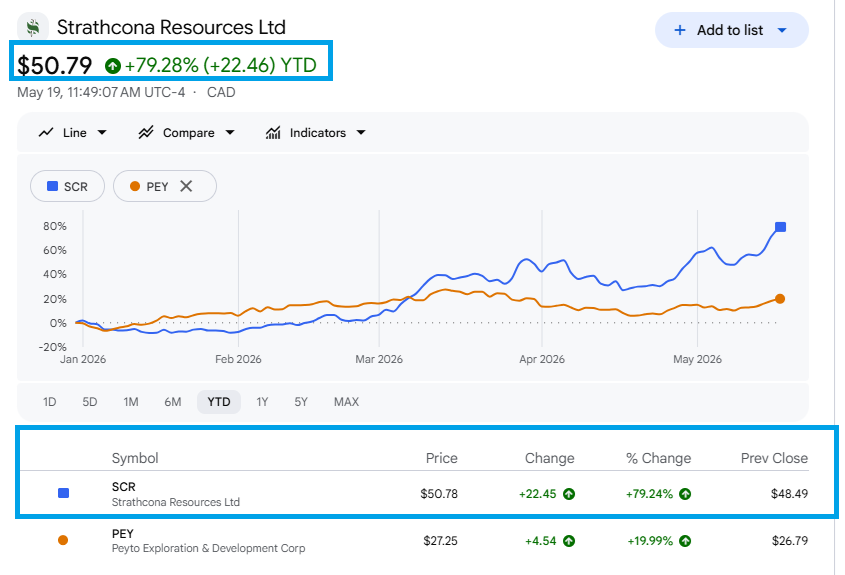Click the $50.78 price cell

[439, 494]
